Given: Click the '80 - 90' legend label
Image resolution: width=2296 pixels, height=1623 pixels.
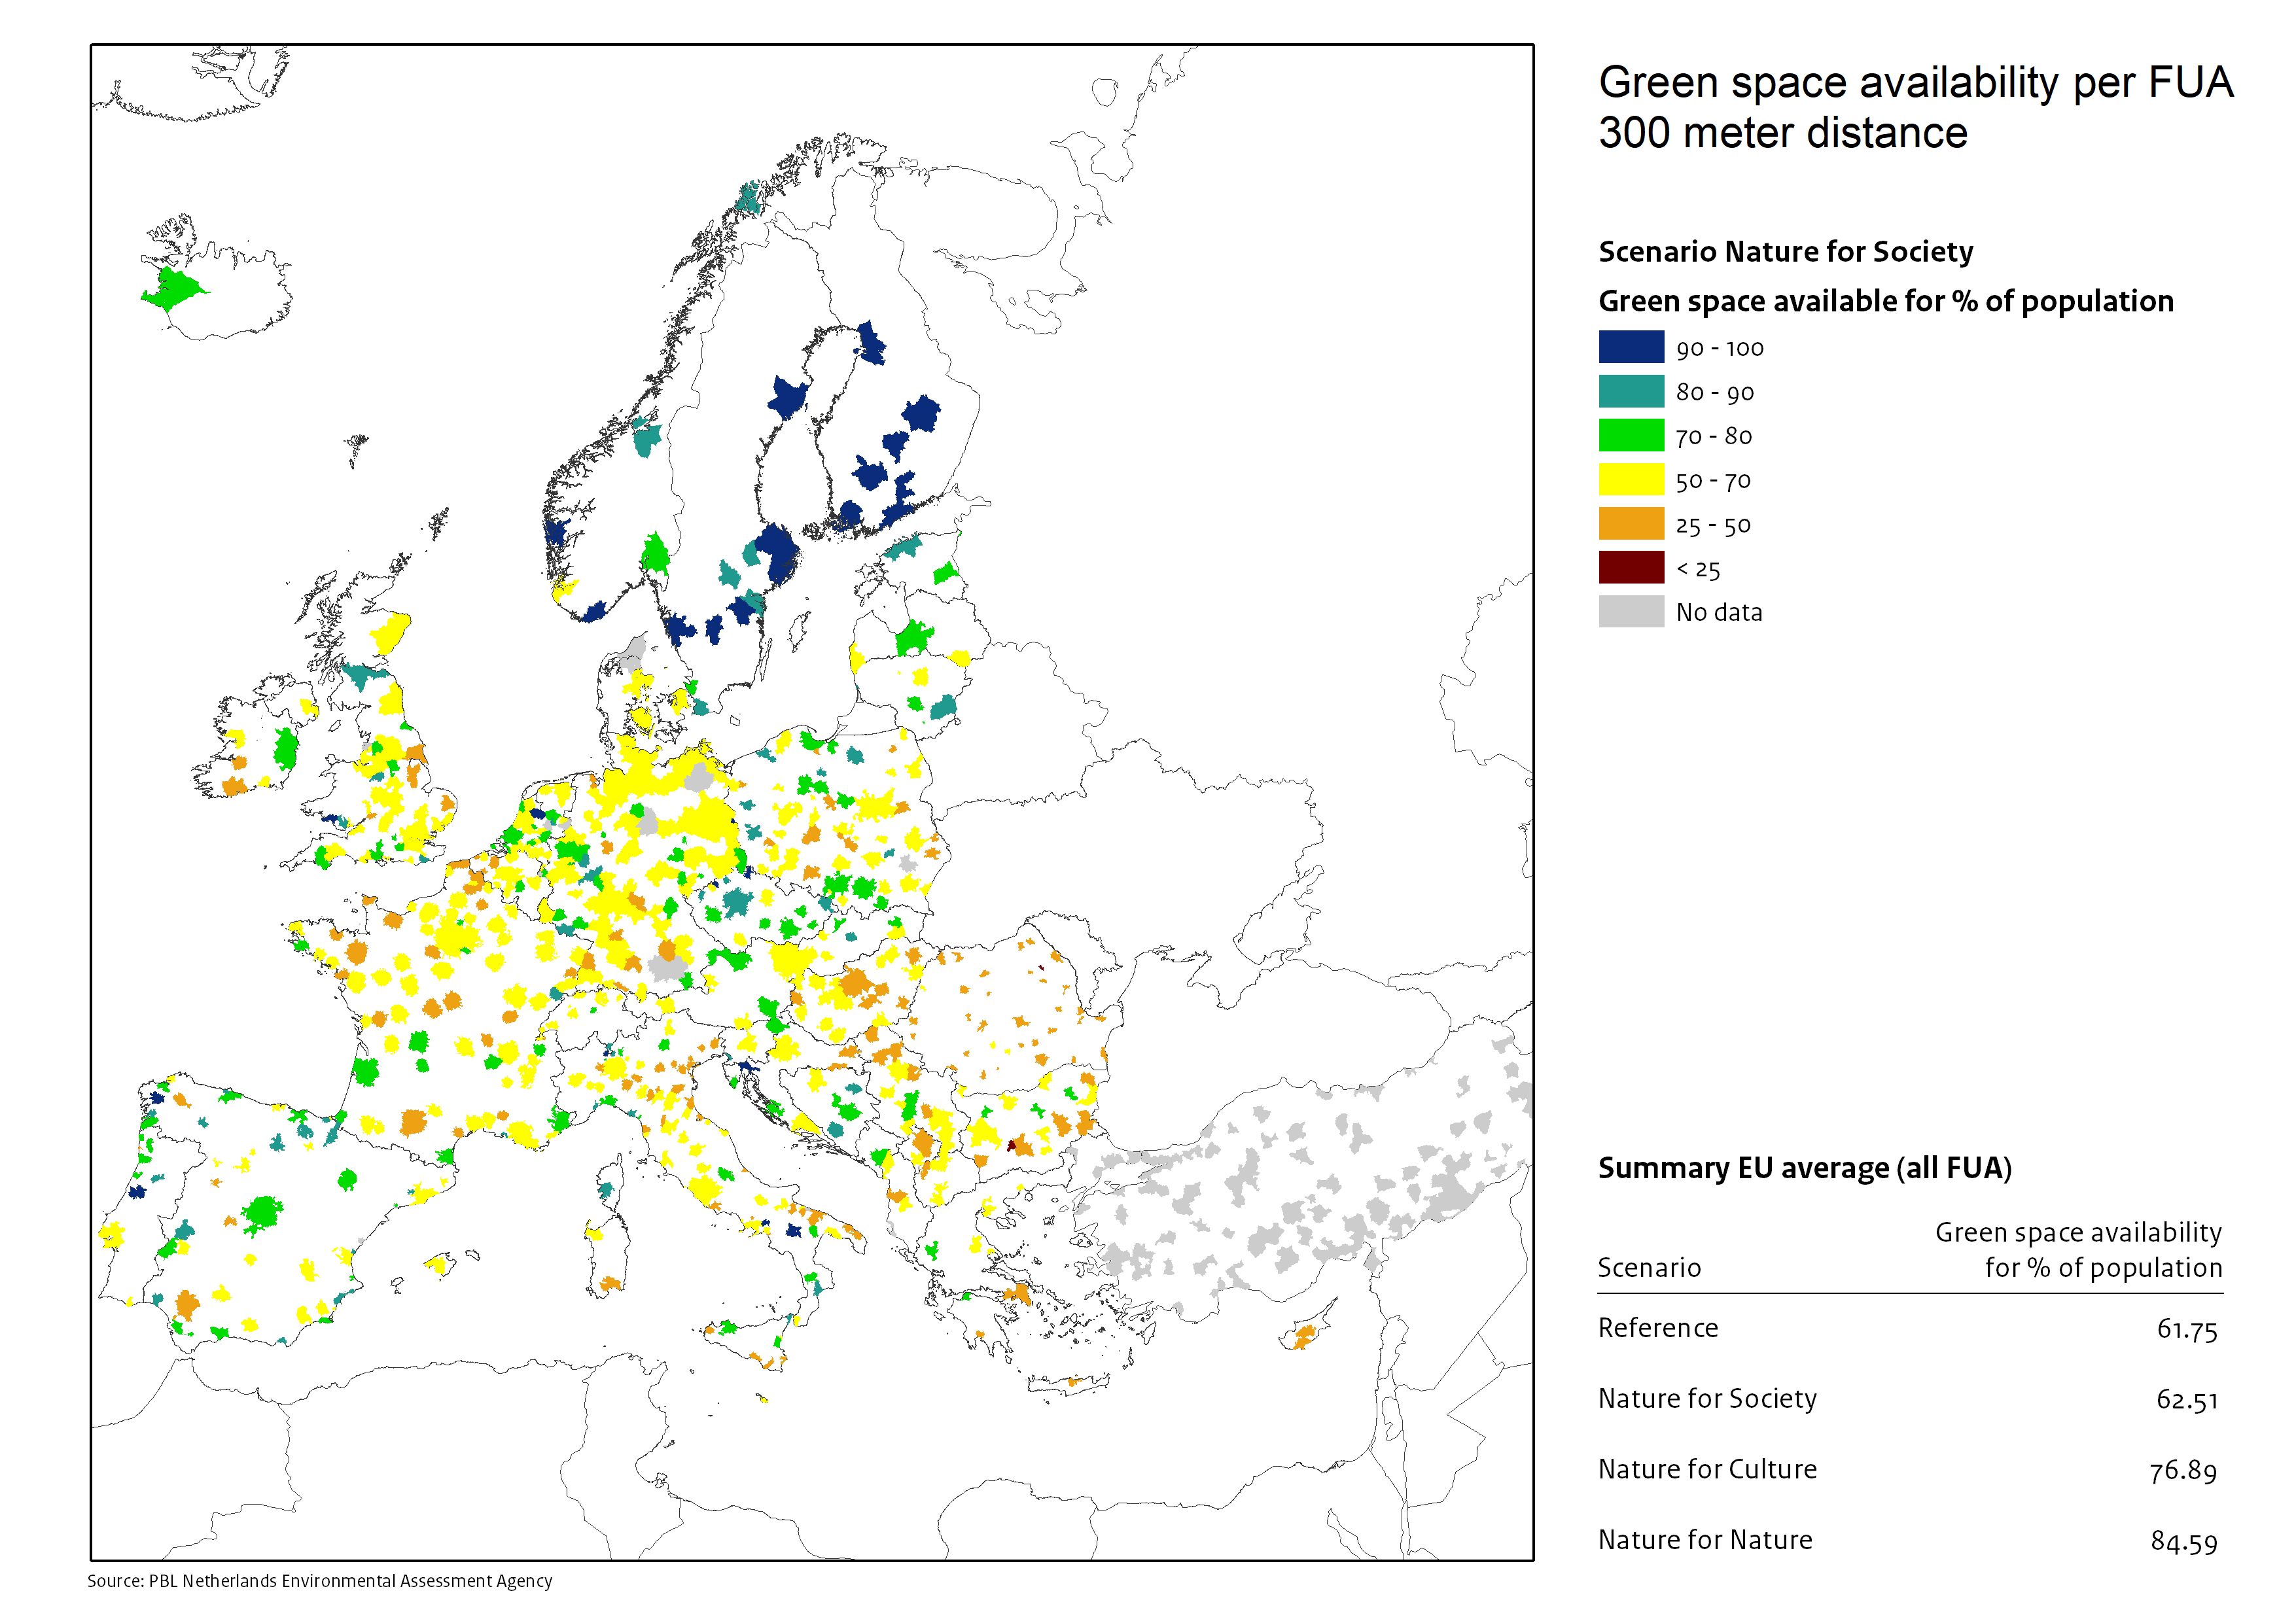Looking at the screenshot, I should point(1715,392).
